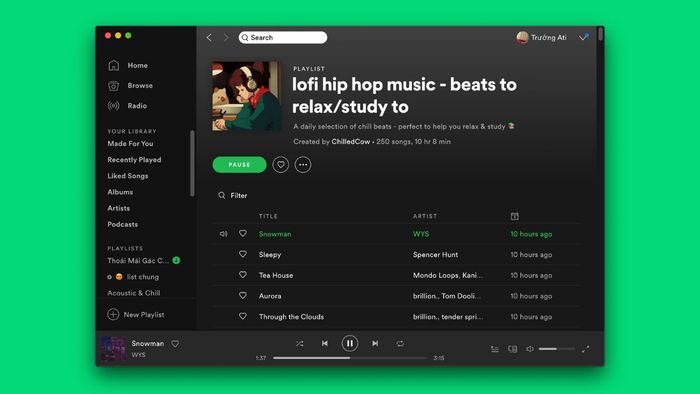Image resolution: width=700 pixels, height=394 pixels.
Task: Click Snowman title in now playing bar
Action: pyautogui.click(x=148, y=344)
